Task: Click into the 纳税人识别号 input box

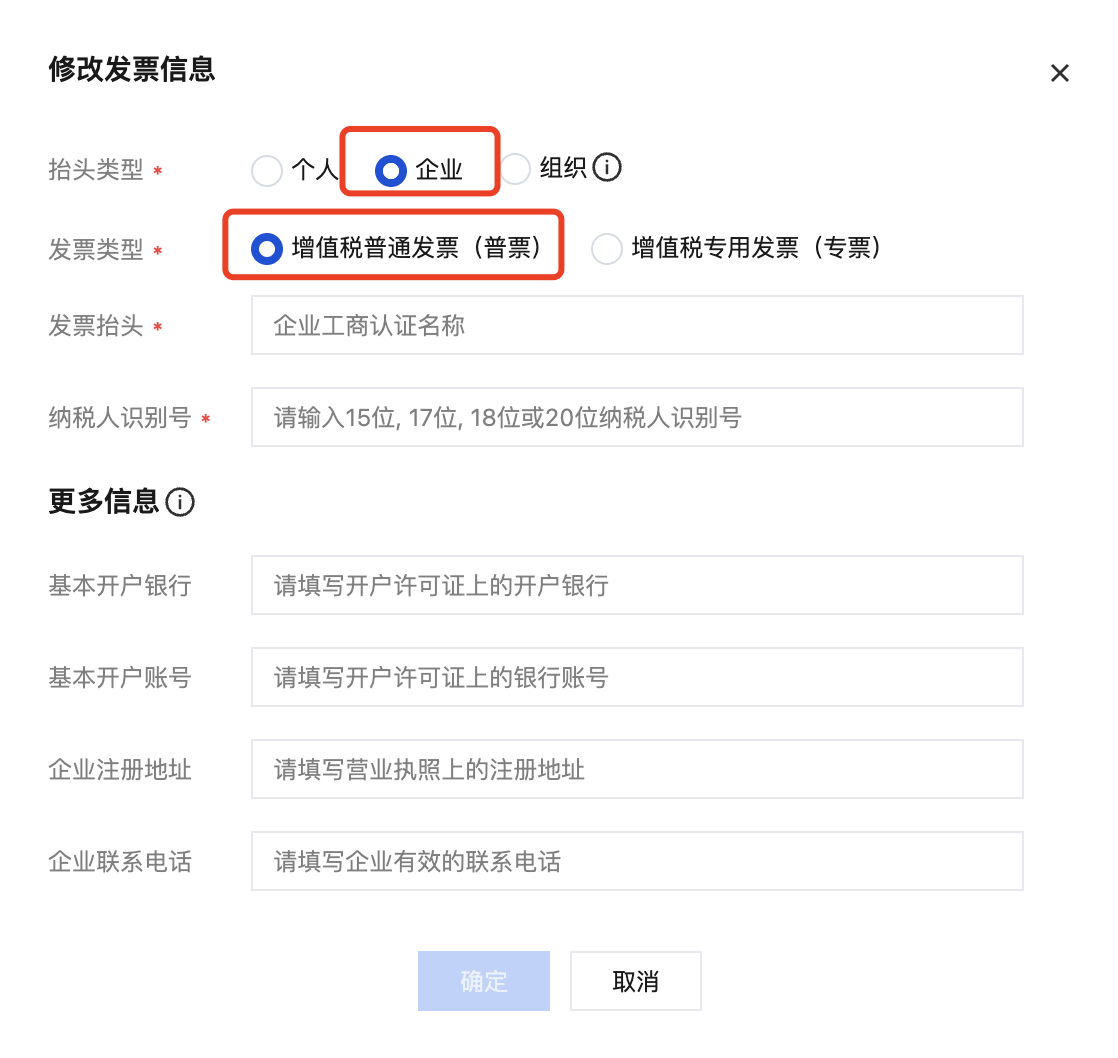Action: [636, 417]
